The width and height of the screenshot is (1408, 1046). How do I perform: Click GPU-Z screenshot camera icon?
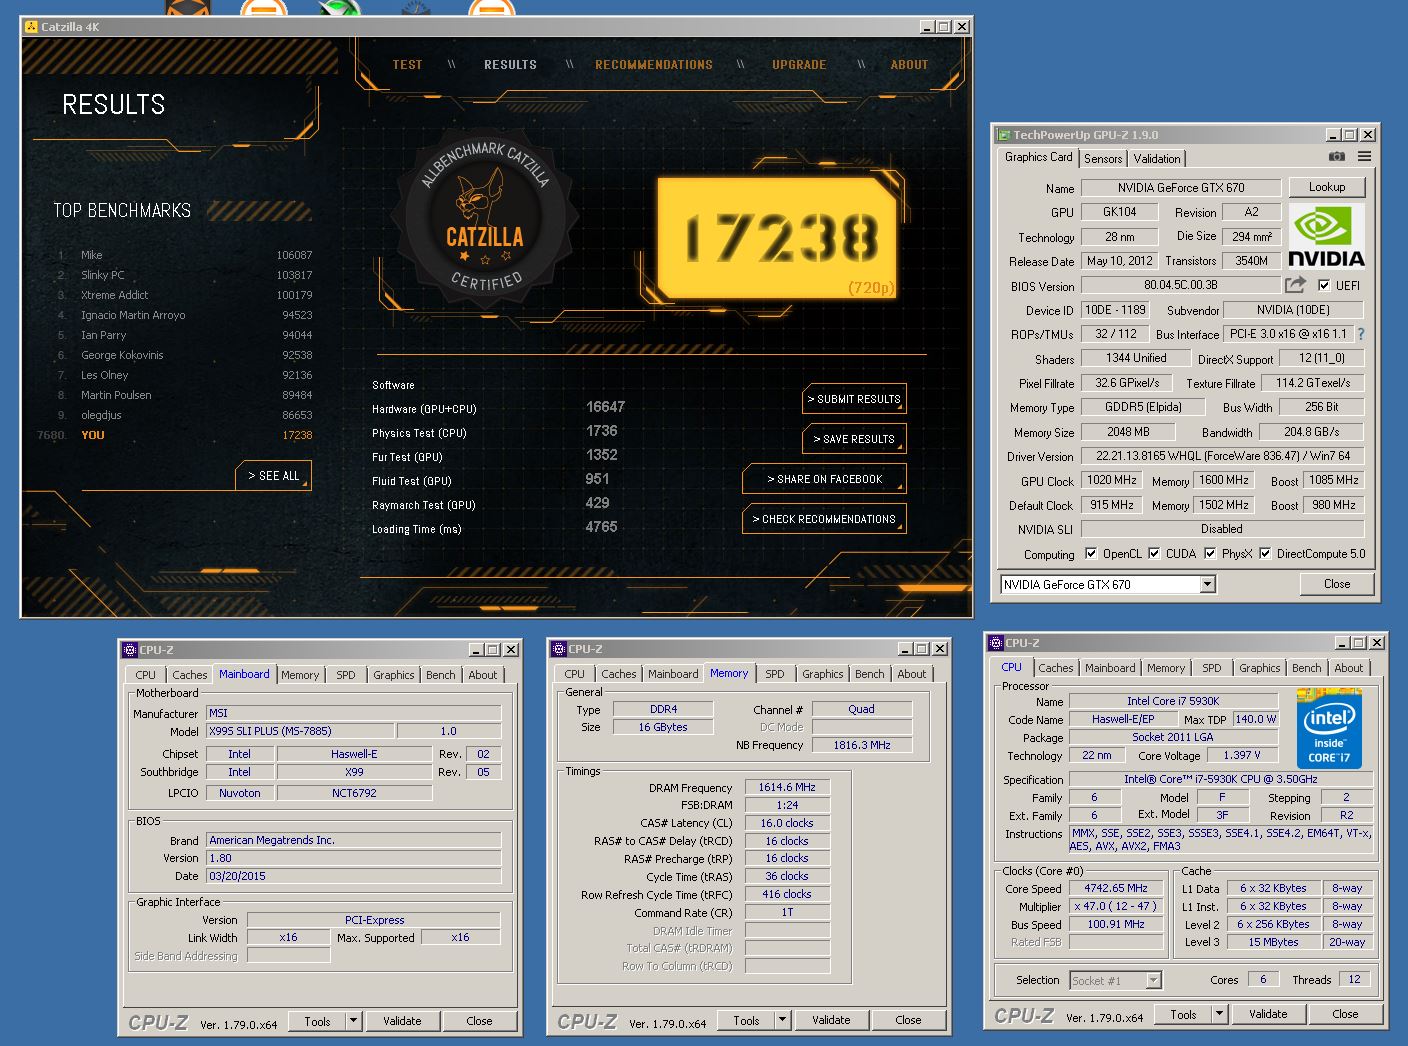1336,157
